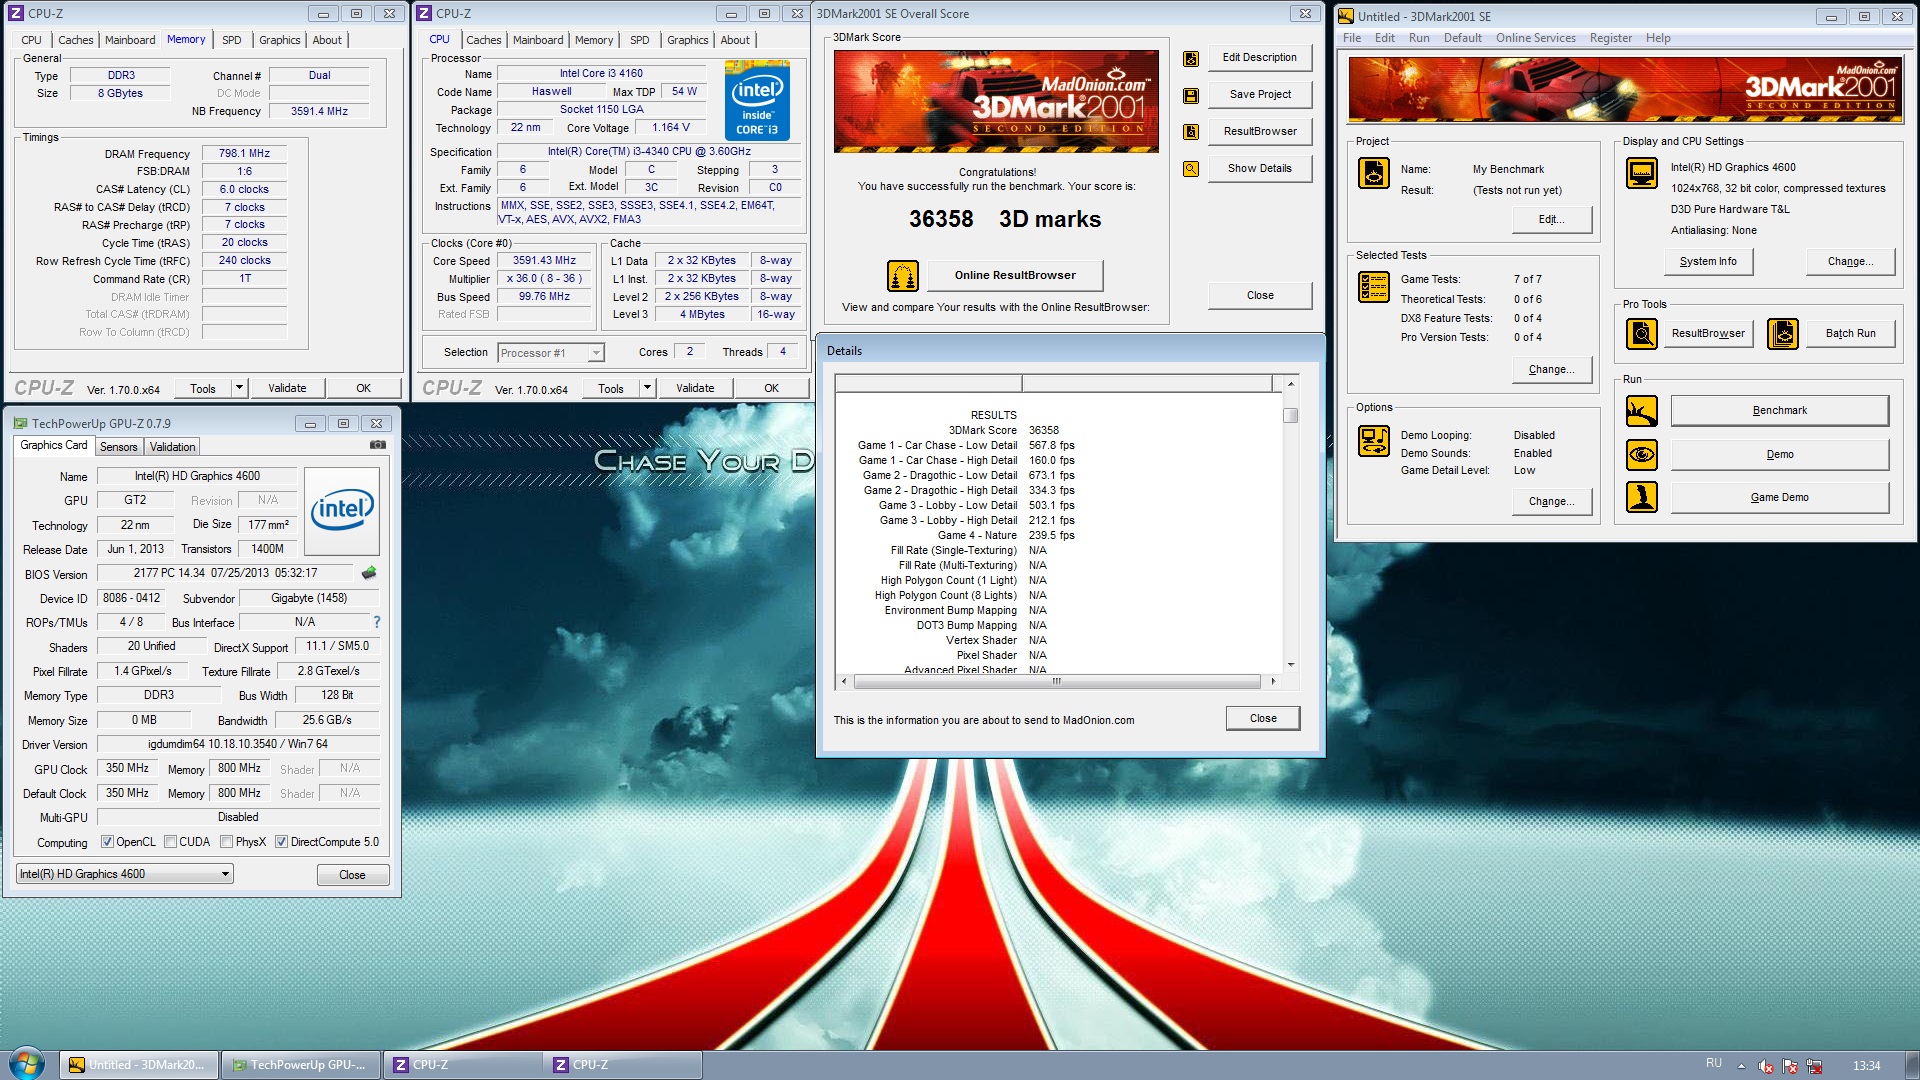Click the Details scrollbar up arrow
Image resolution: width=1920 pixels, height=1080 pixels.
(x=1291, y=384)
